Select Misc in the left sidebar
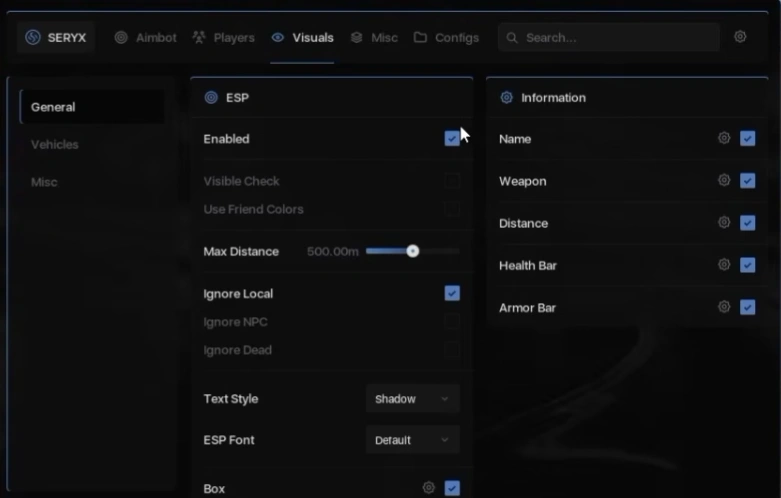Viewport: 781px width, 498px height. coord(44,182)
